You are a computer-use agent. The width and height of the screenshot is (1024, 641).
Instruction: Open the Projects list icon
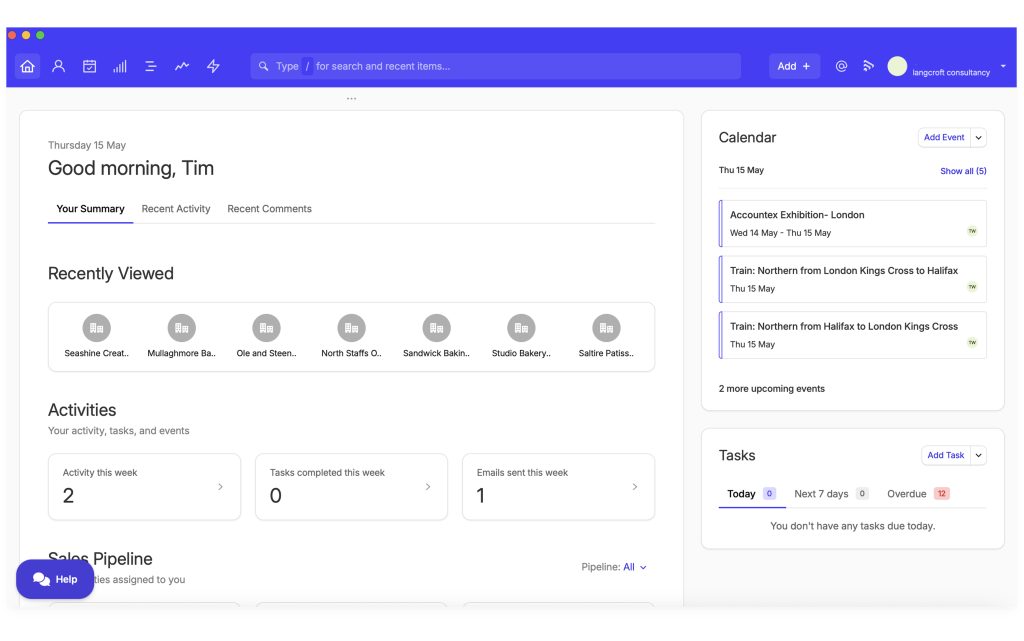tap(151, 67)
